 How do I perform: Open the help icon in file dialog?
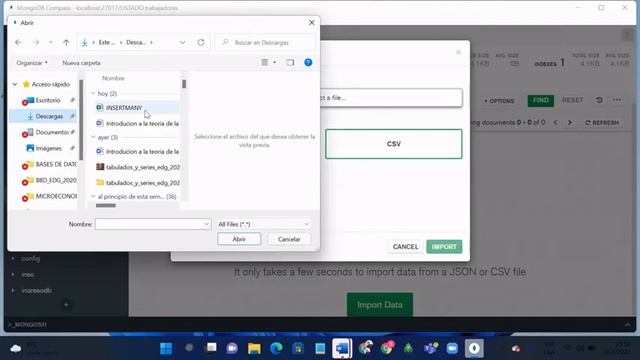pyautogui.click(x=308, y=62)
